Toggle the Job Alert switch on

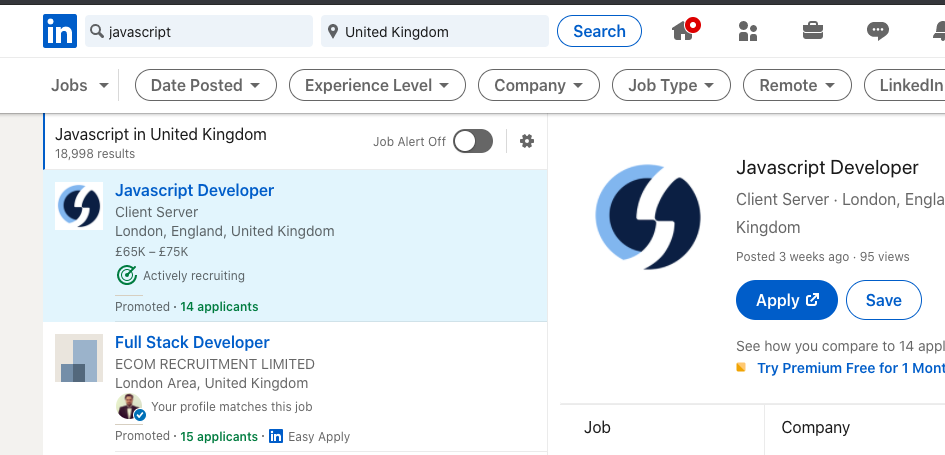[473, 141]
